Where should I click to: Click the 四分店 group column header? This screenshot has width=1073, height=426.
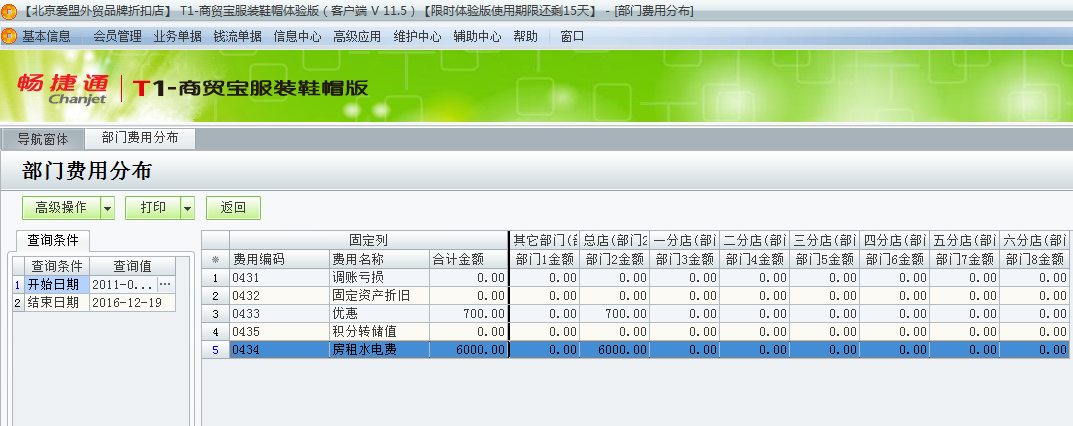point(894,241)
